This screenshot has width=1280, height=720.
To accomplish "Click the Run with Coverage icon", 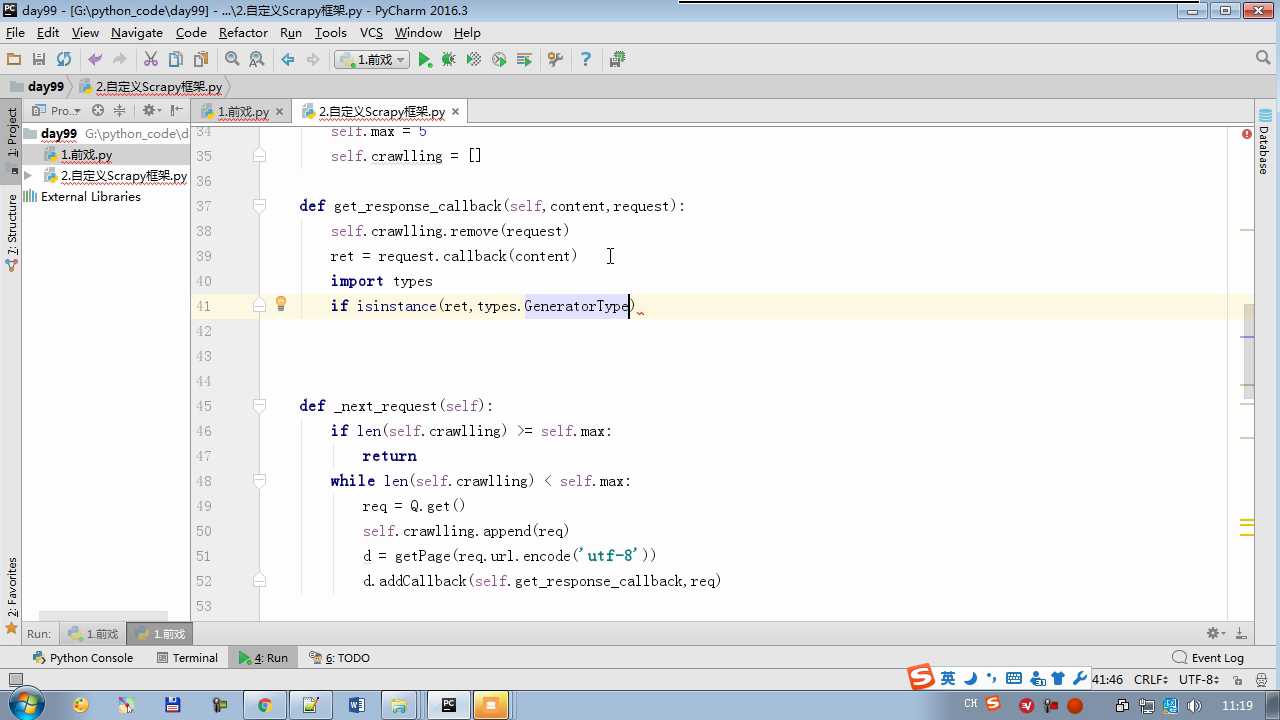I will [474, 60].
